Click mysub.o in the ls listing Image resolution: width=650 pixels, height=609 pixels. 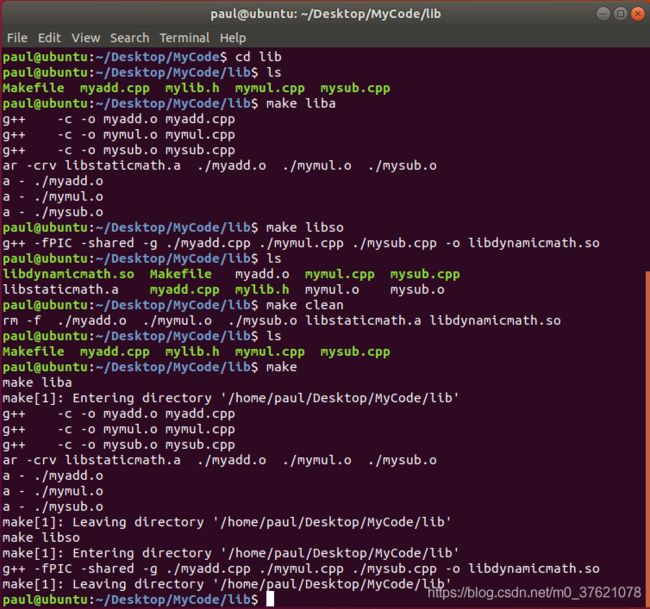click(x=417, y=289)
